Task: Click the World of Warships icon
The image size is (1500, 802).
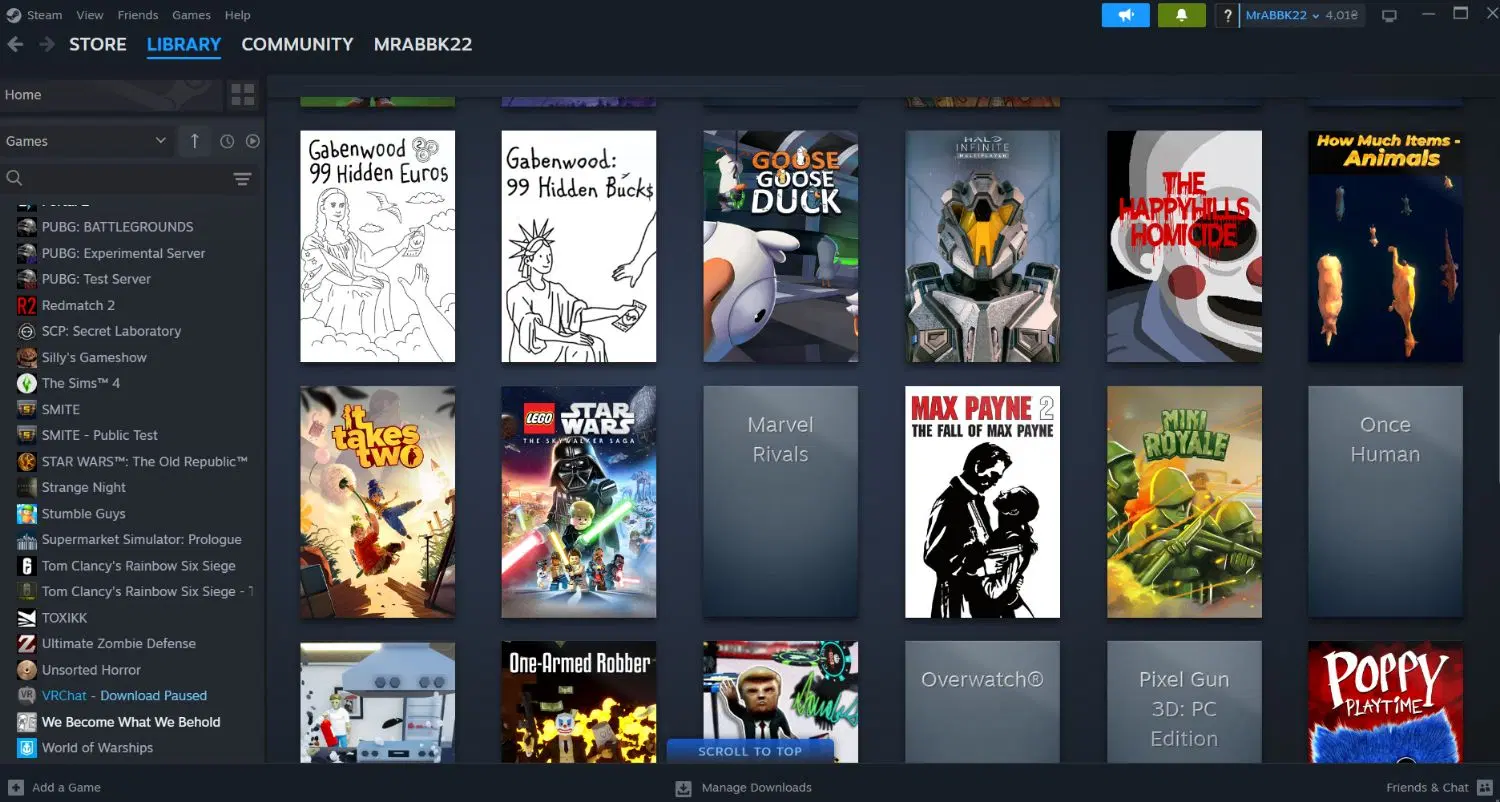Action: point(27,747)
